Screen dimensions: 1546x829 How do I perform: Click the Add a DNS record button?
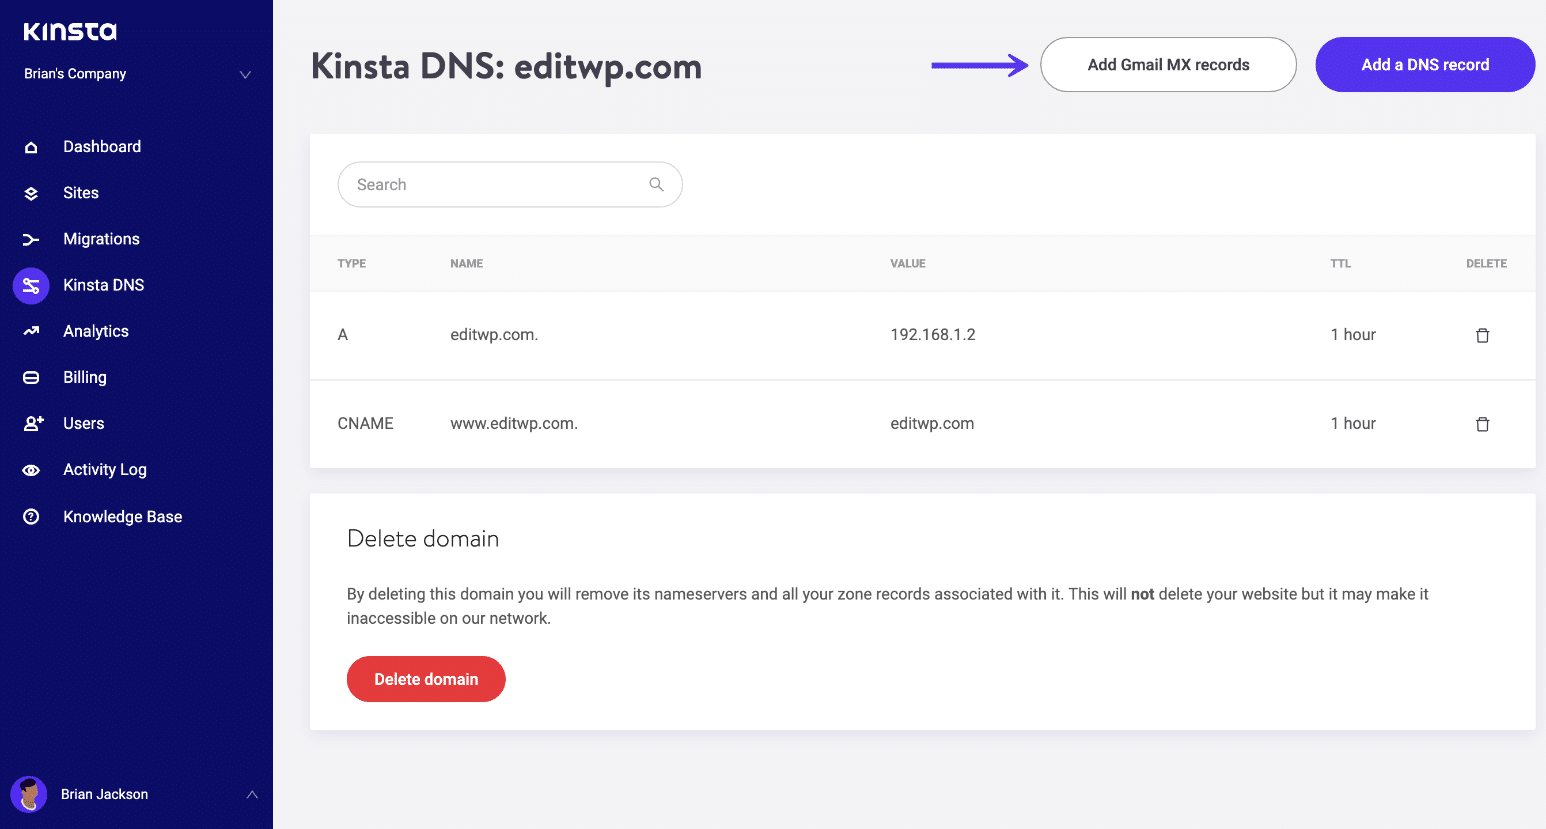1424,64
